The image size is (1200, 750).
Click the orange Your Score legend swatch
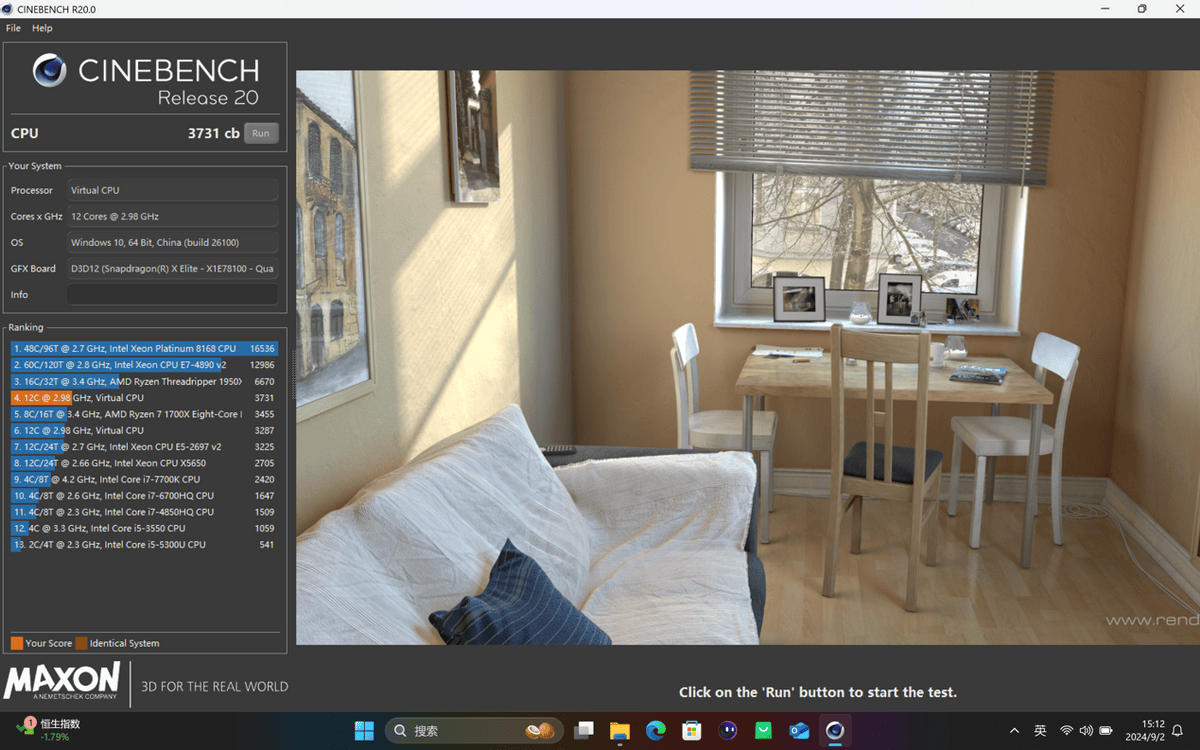coord(17,643)
